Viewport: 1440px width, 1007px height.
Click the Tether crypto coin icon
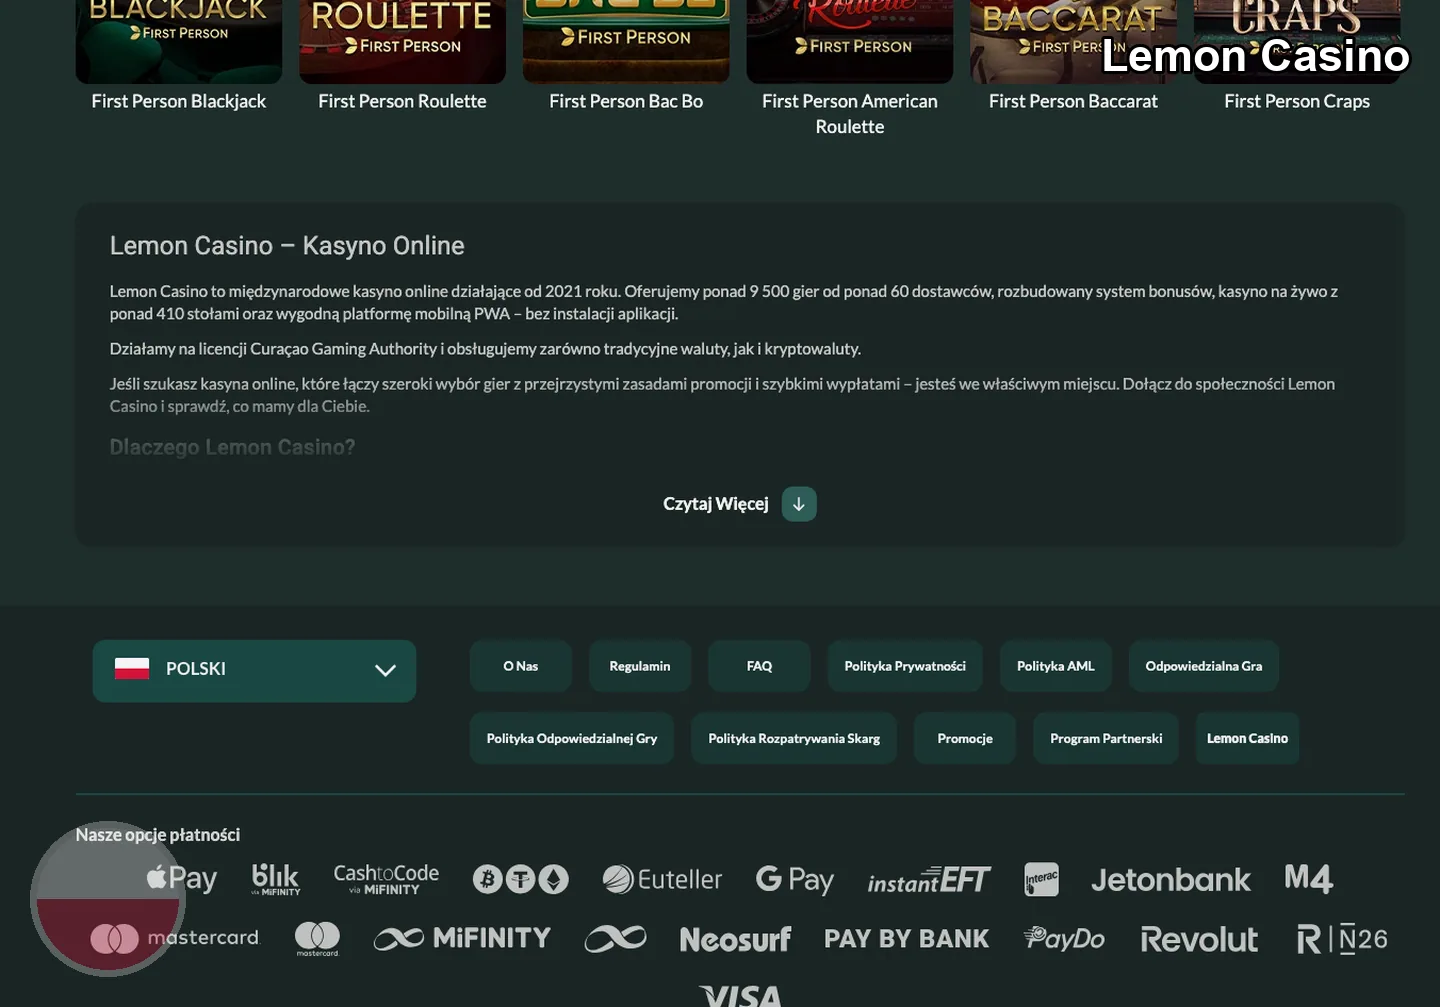[520, 879]
